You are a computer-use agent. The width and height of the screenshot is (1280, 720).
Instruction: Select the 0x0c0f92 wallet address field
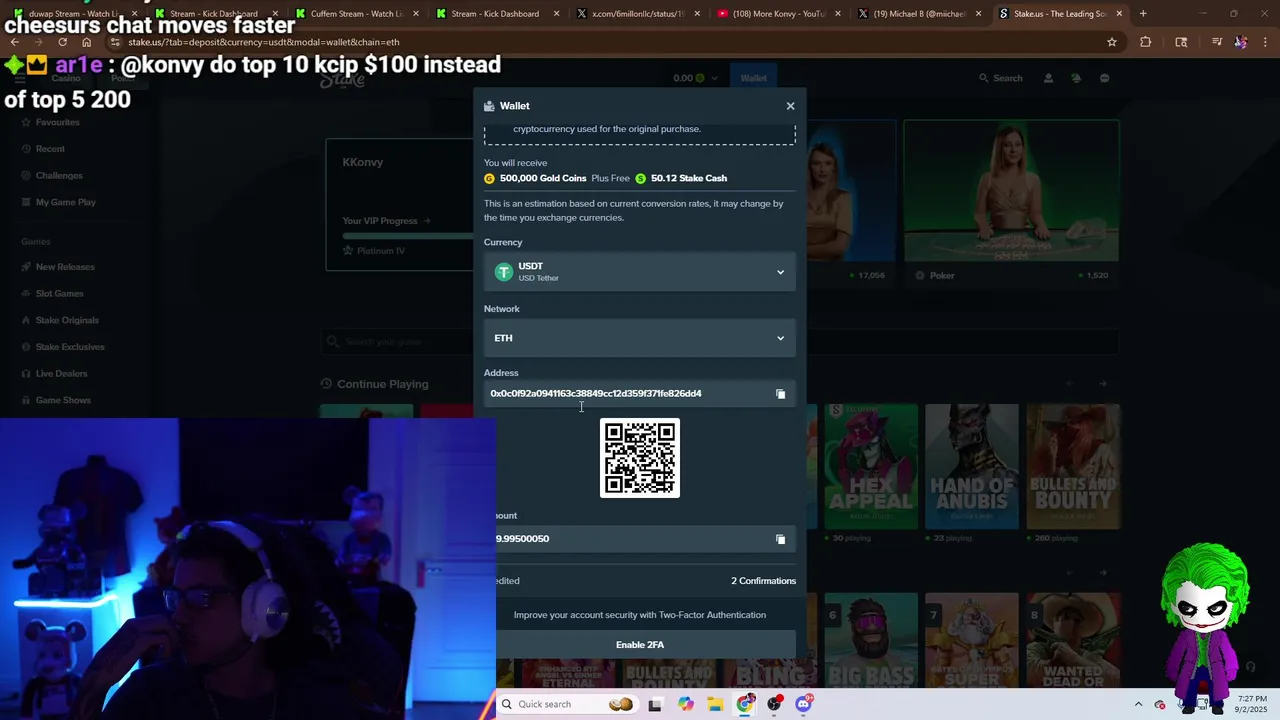tap(640, 394)
